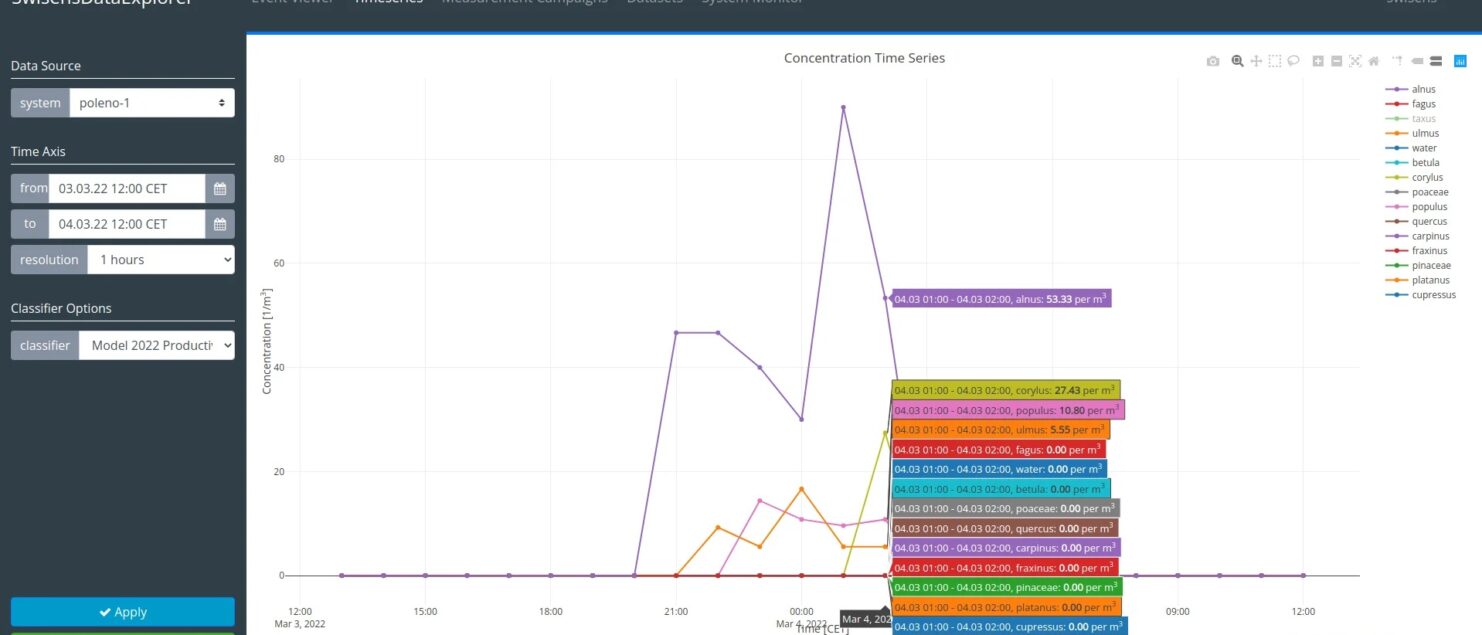The width and height of the screenshot is (1482, 635).
Task: Open the system dropdown showing poleno-1
Action: click(x=152, y=103)
